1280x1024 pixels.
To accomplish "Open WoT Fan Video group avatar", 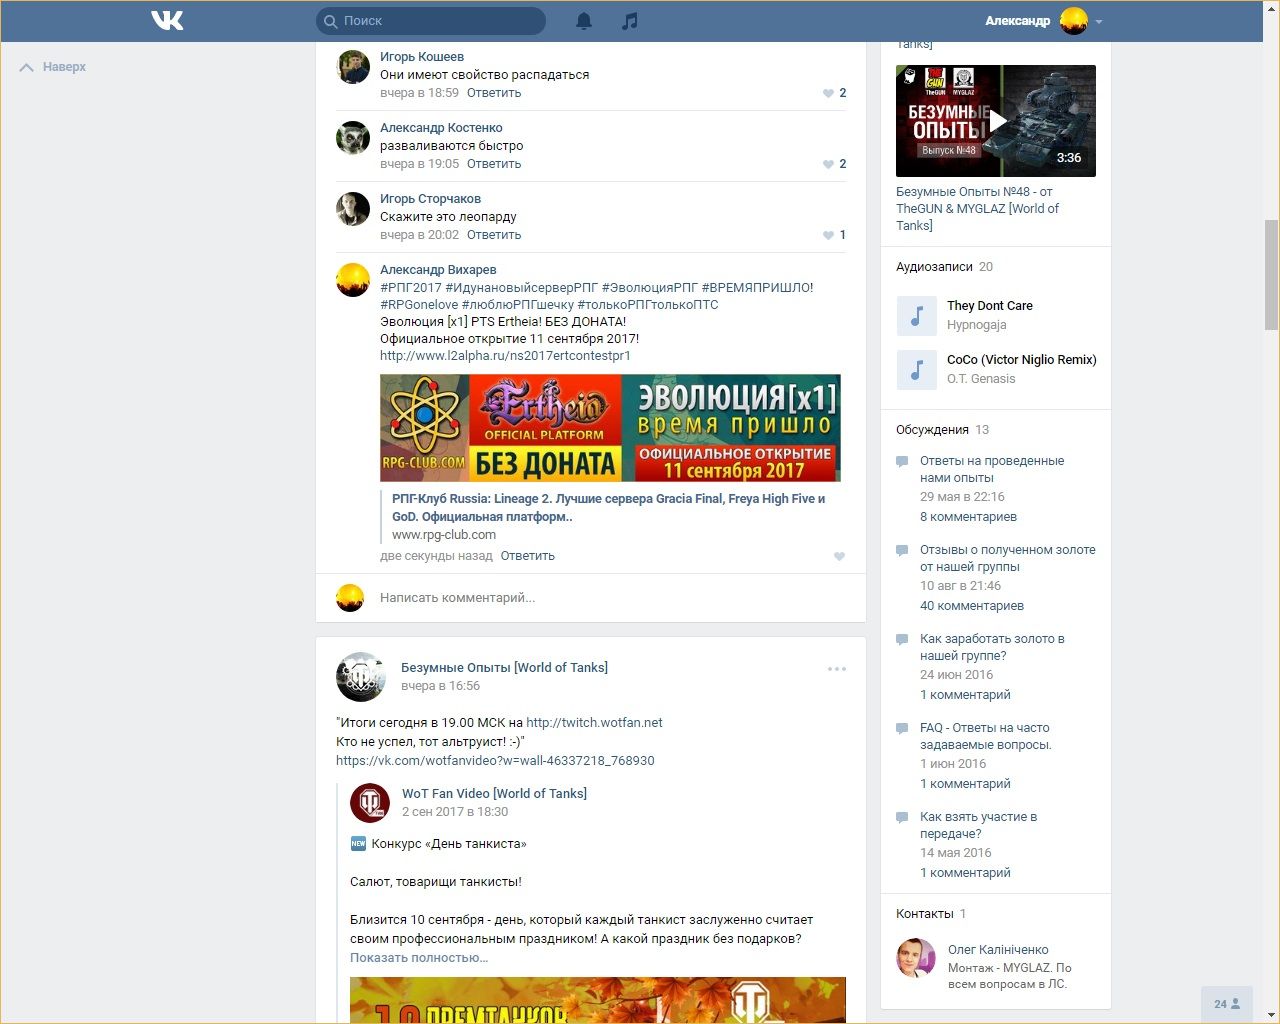I will (370, 802).
